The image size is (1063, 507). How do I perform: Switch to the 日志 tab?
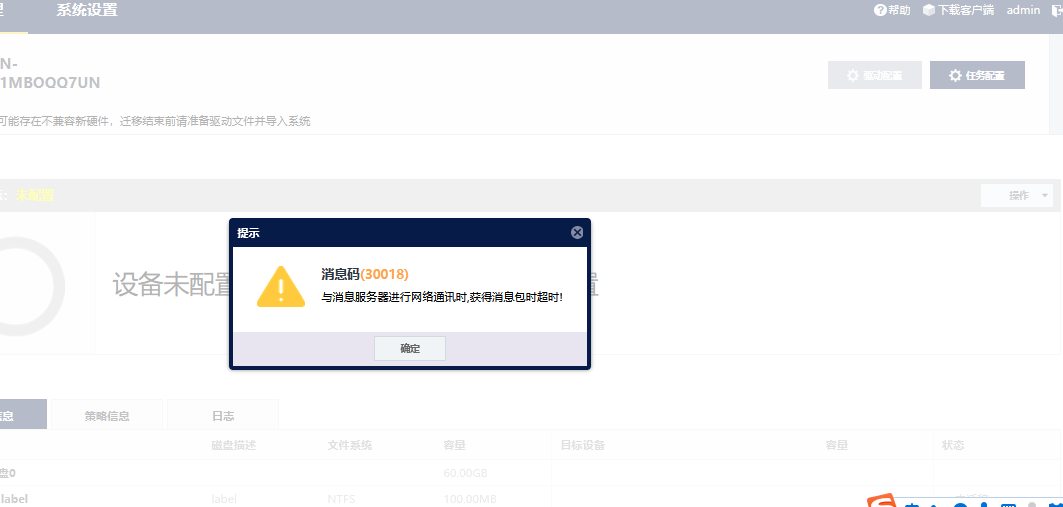[x=223, y=415]
